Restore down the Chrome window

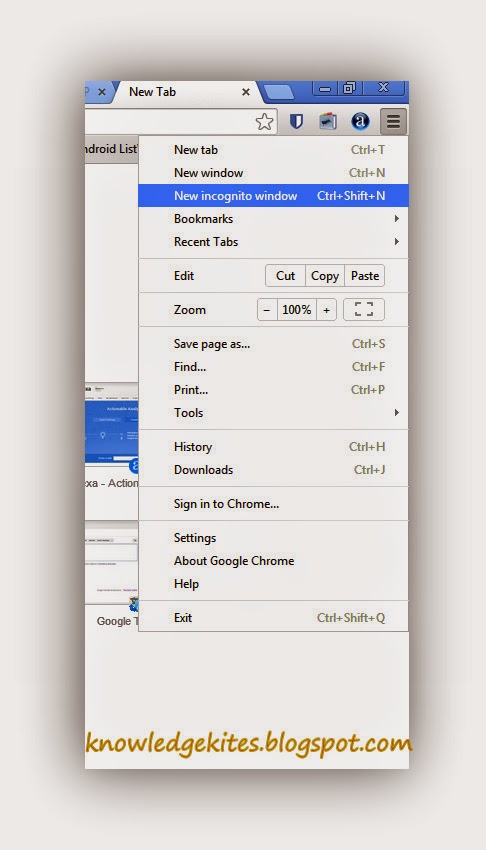pyautogui.click(x=349, y=88)
